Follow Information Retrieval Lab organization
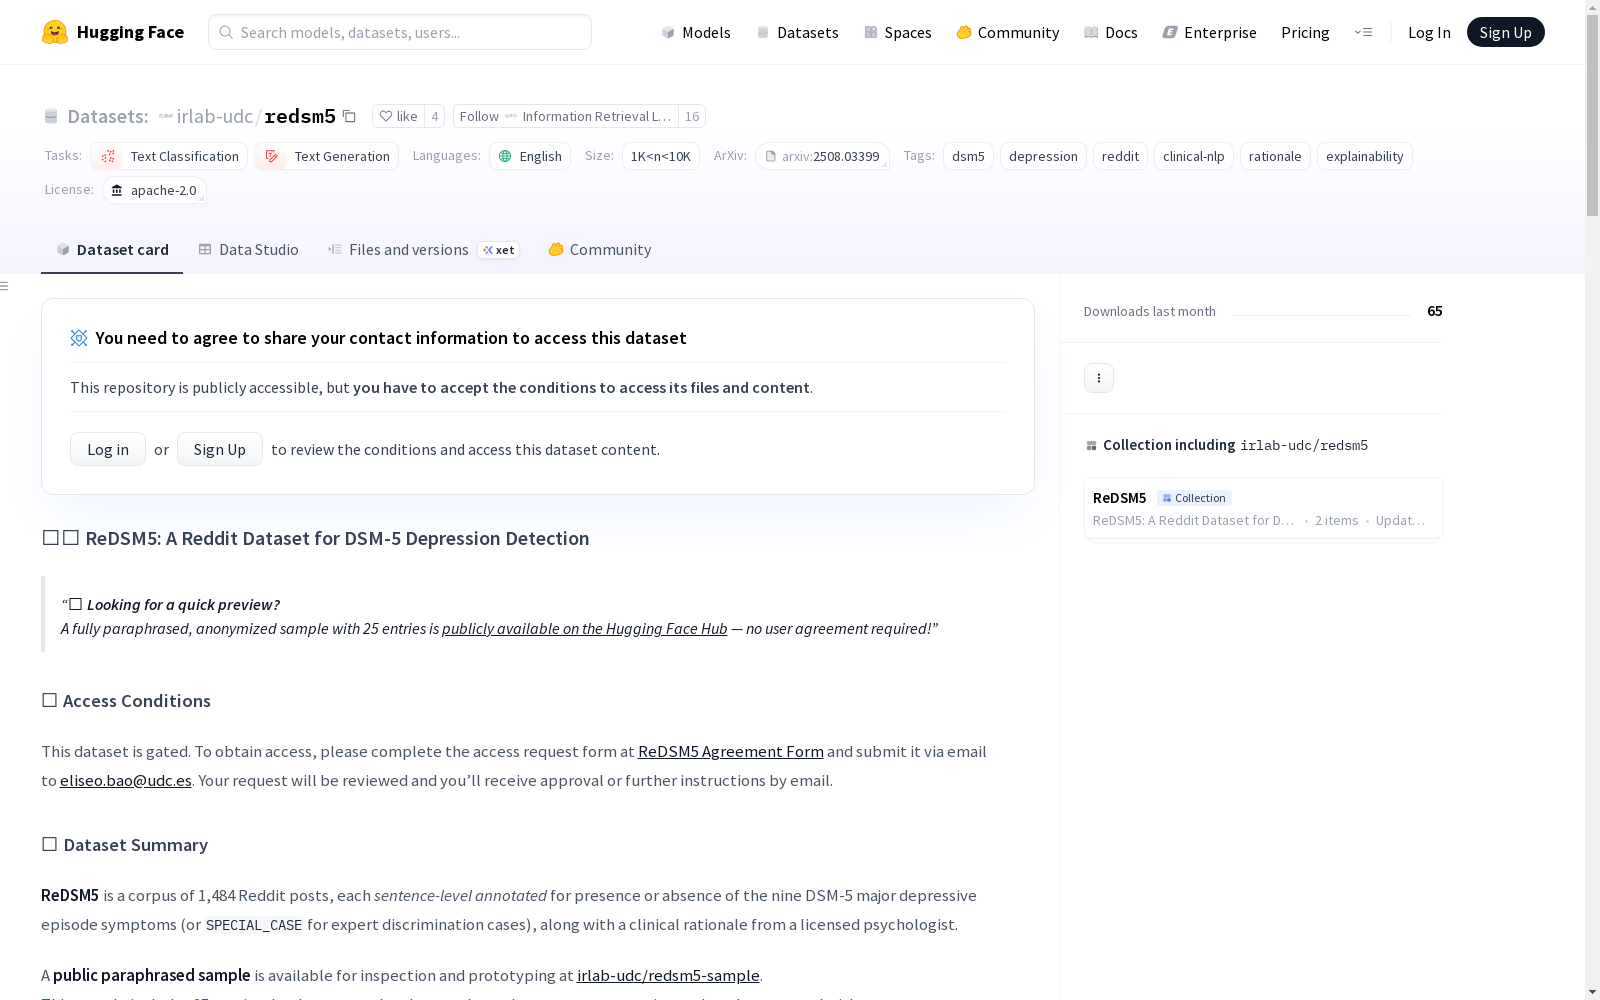Viewport: 1600px width, 1000px height. (565, 116)
